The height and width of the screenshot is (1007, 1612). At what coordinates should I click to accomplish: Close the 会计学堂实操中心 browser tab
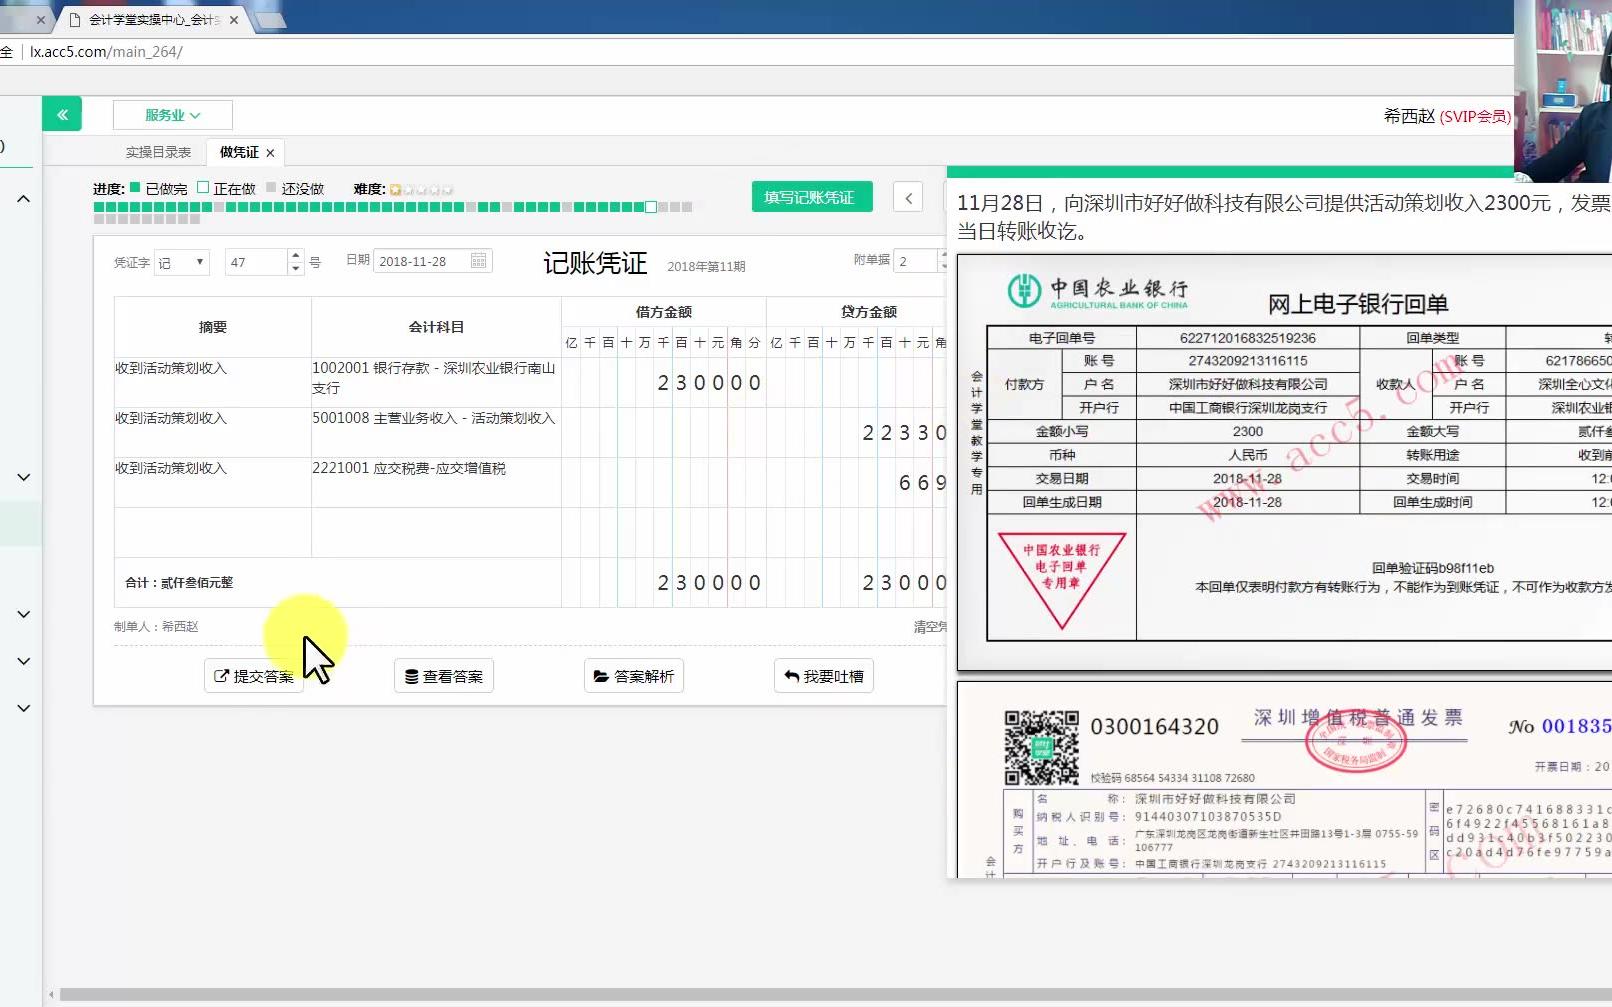(x=234, y=19)
